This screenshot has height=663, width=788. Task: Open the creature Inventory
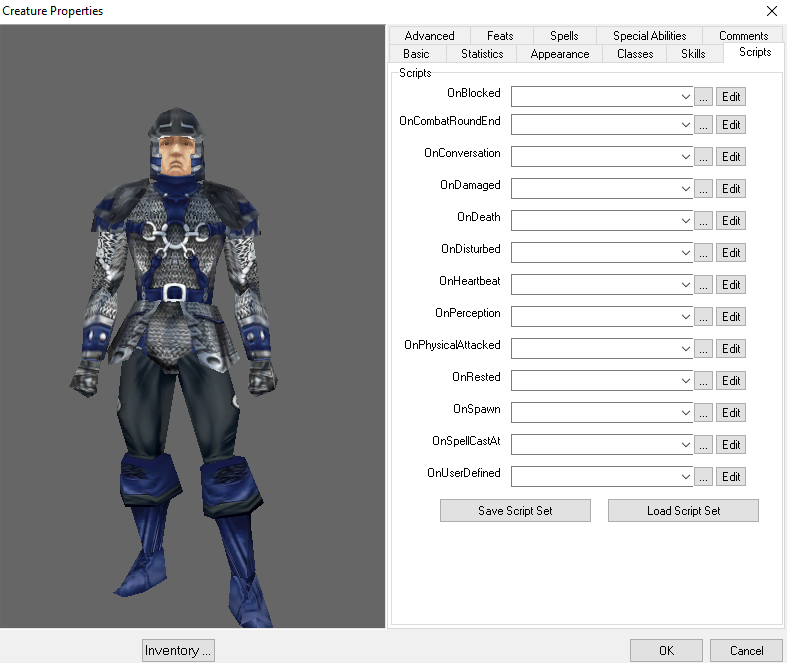pyautogui.click(x=178, y=650)
